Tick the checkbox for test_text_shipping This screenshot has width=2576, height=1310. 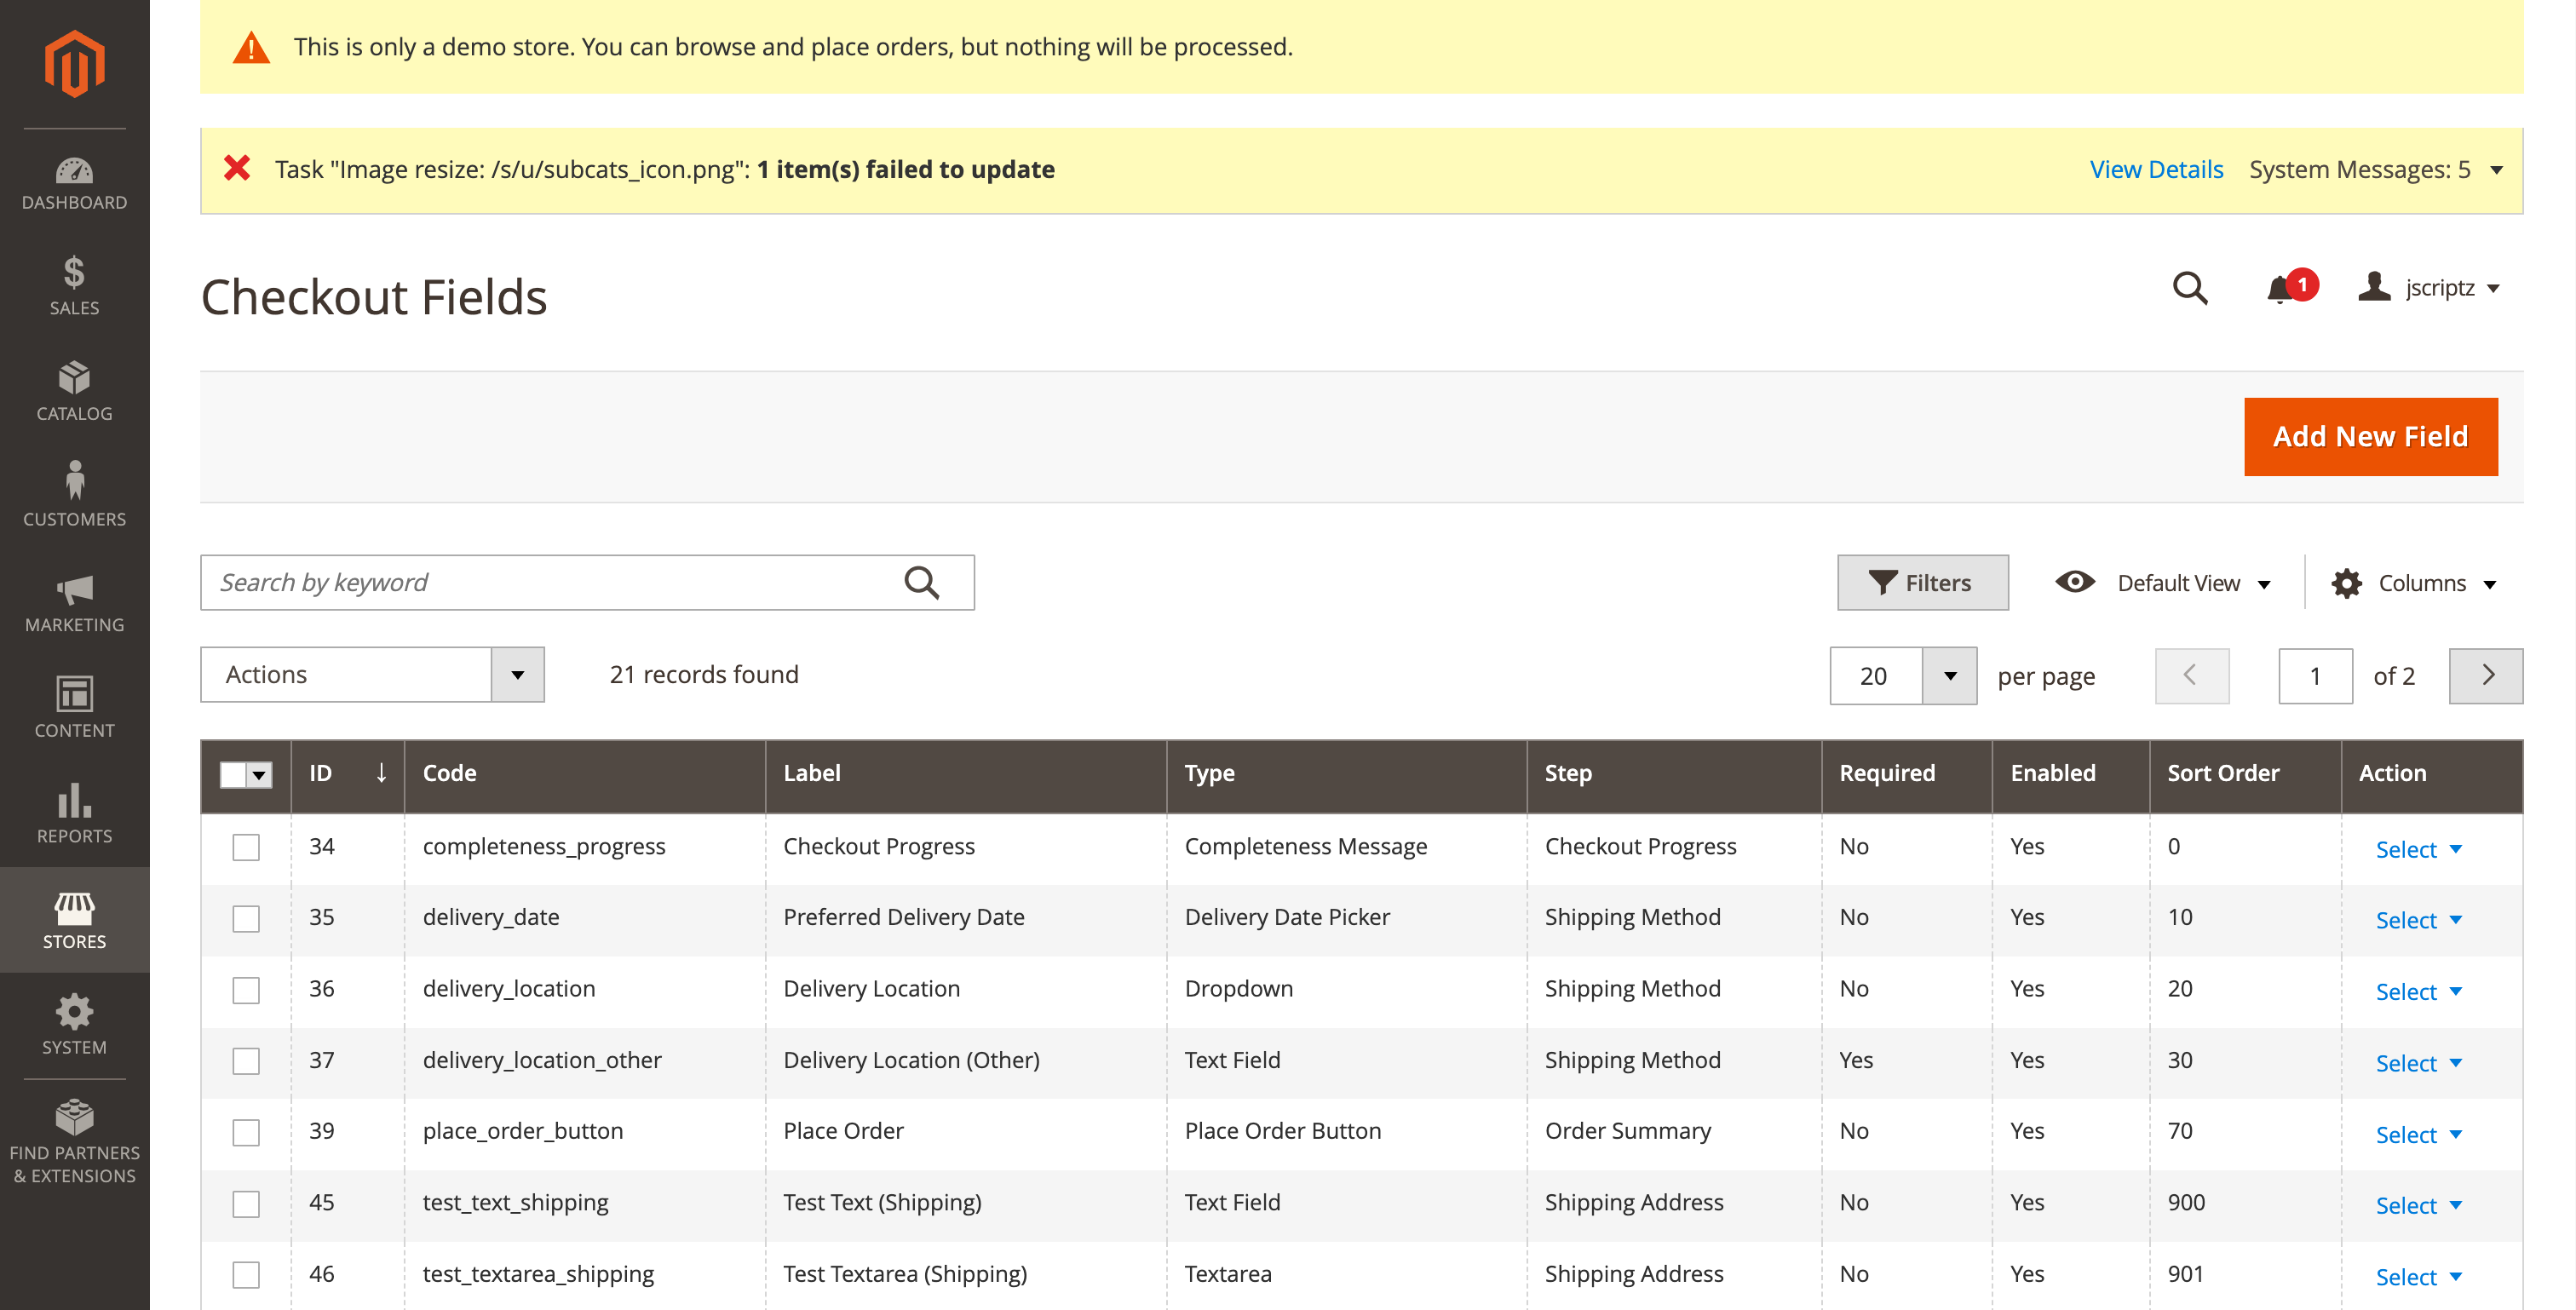[246, 1203]
